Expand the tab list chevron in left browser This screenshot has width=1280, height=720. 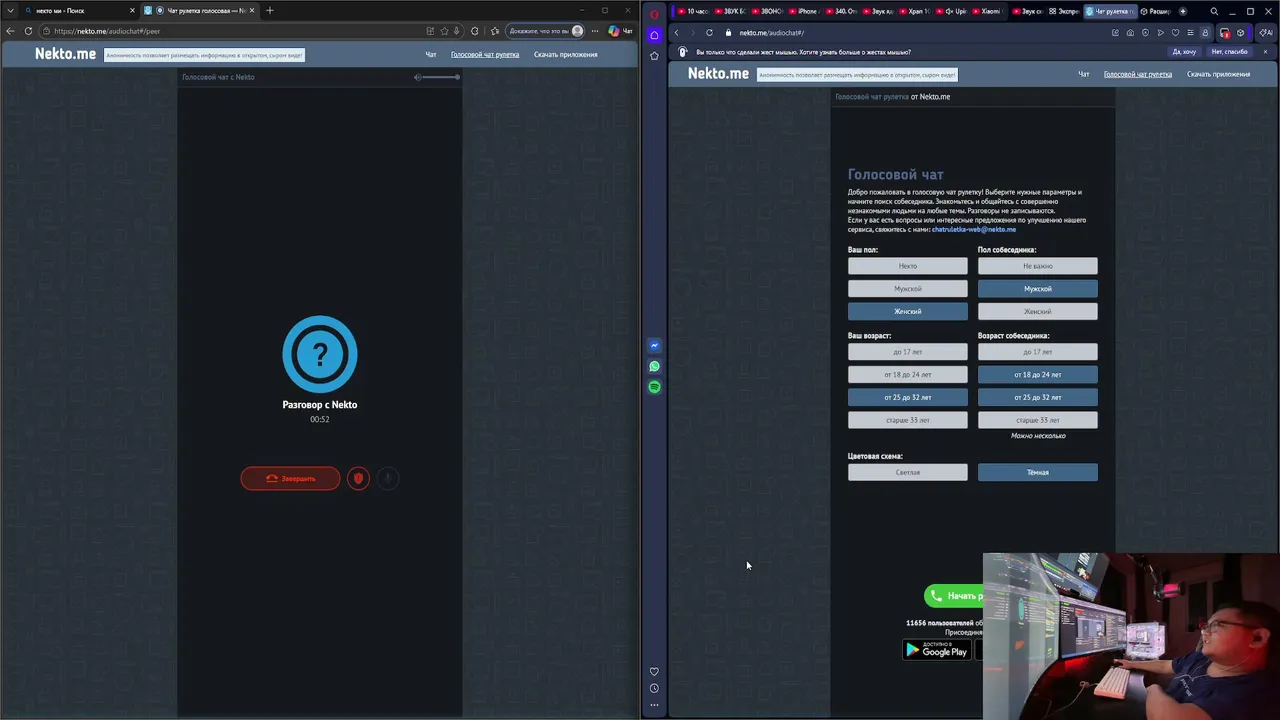pyautogui.click(x=10, y=10)
